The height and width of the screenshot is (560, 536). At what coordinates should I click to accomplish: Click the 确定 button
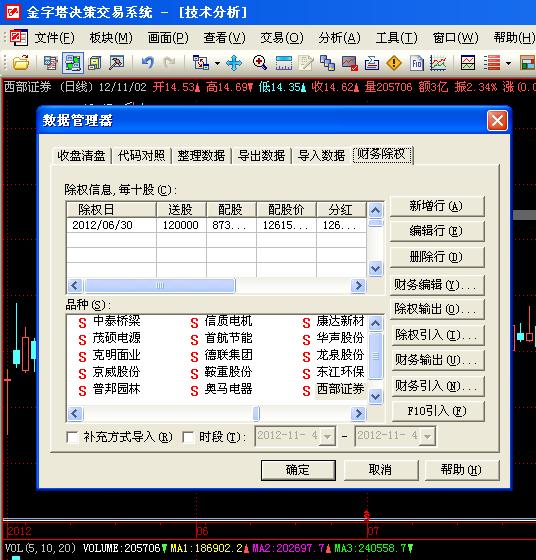(x=298, y=470)
